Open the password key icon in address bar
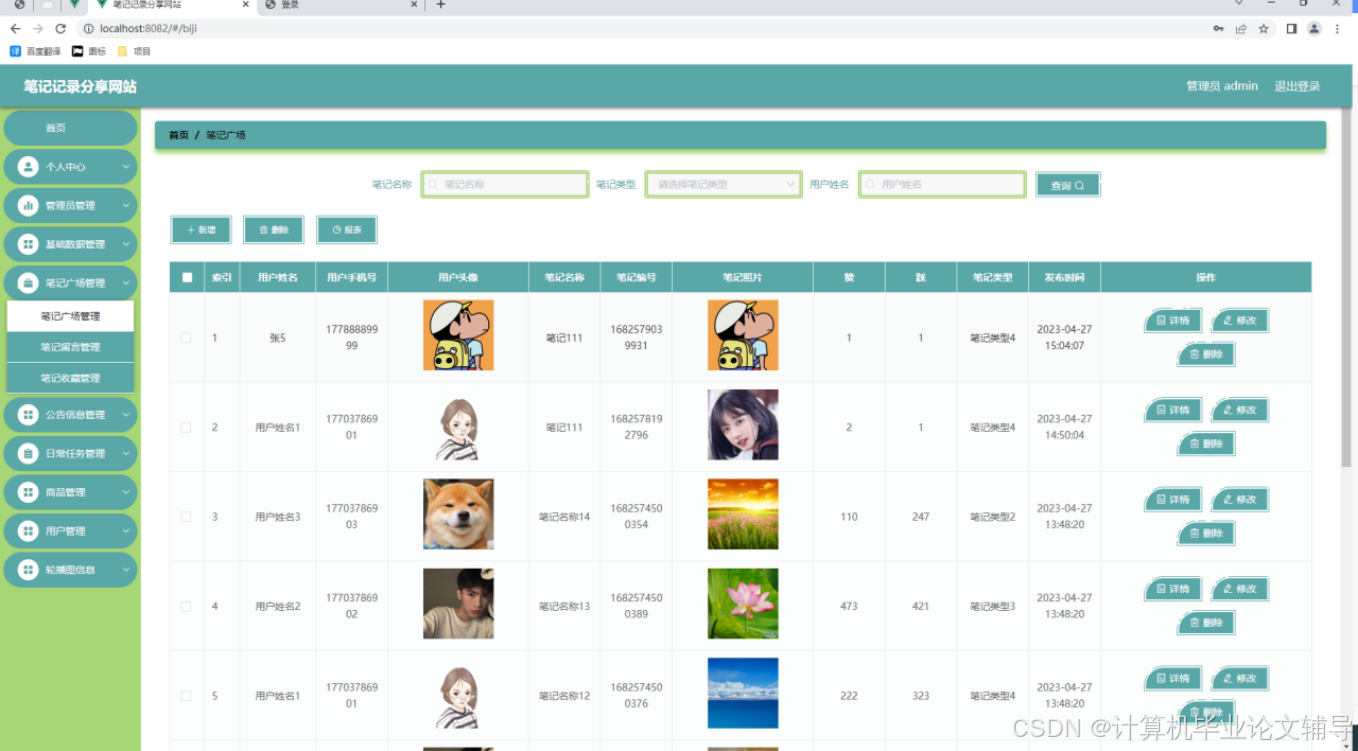This screenshot has width=1358, height=751. (1218, 29)
